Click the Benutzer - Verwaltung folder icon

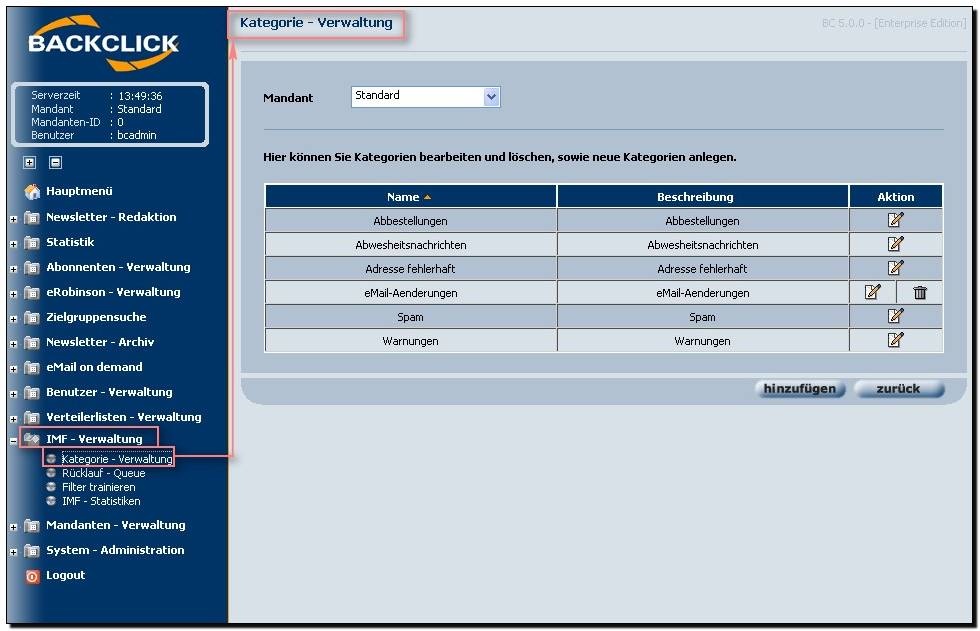coord(31,392)
